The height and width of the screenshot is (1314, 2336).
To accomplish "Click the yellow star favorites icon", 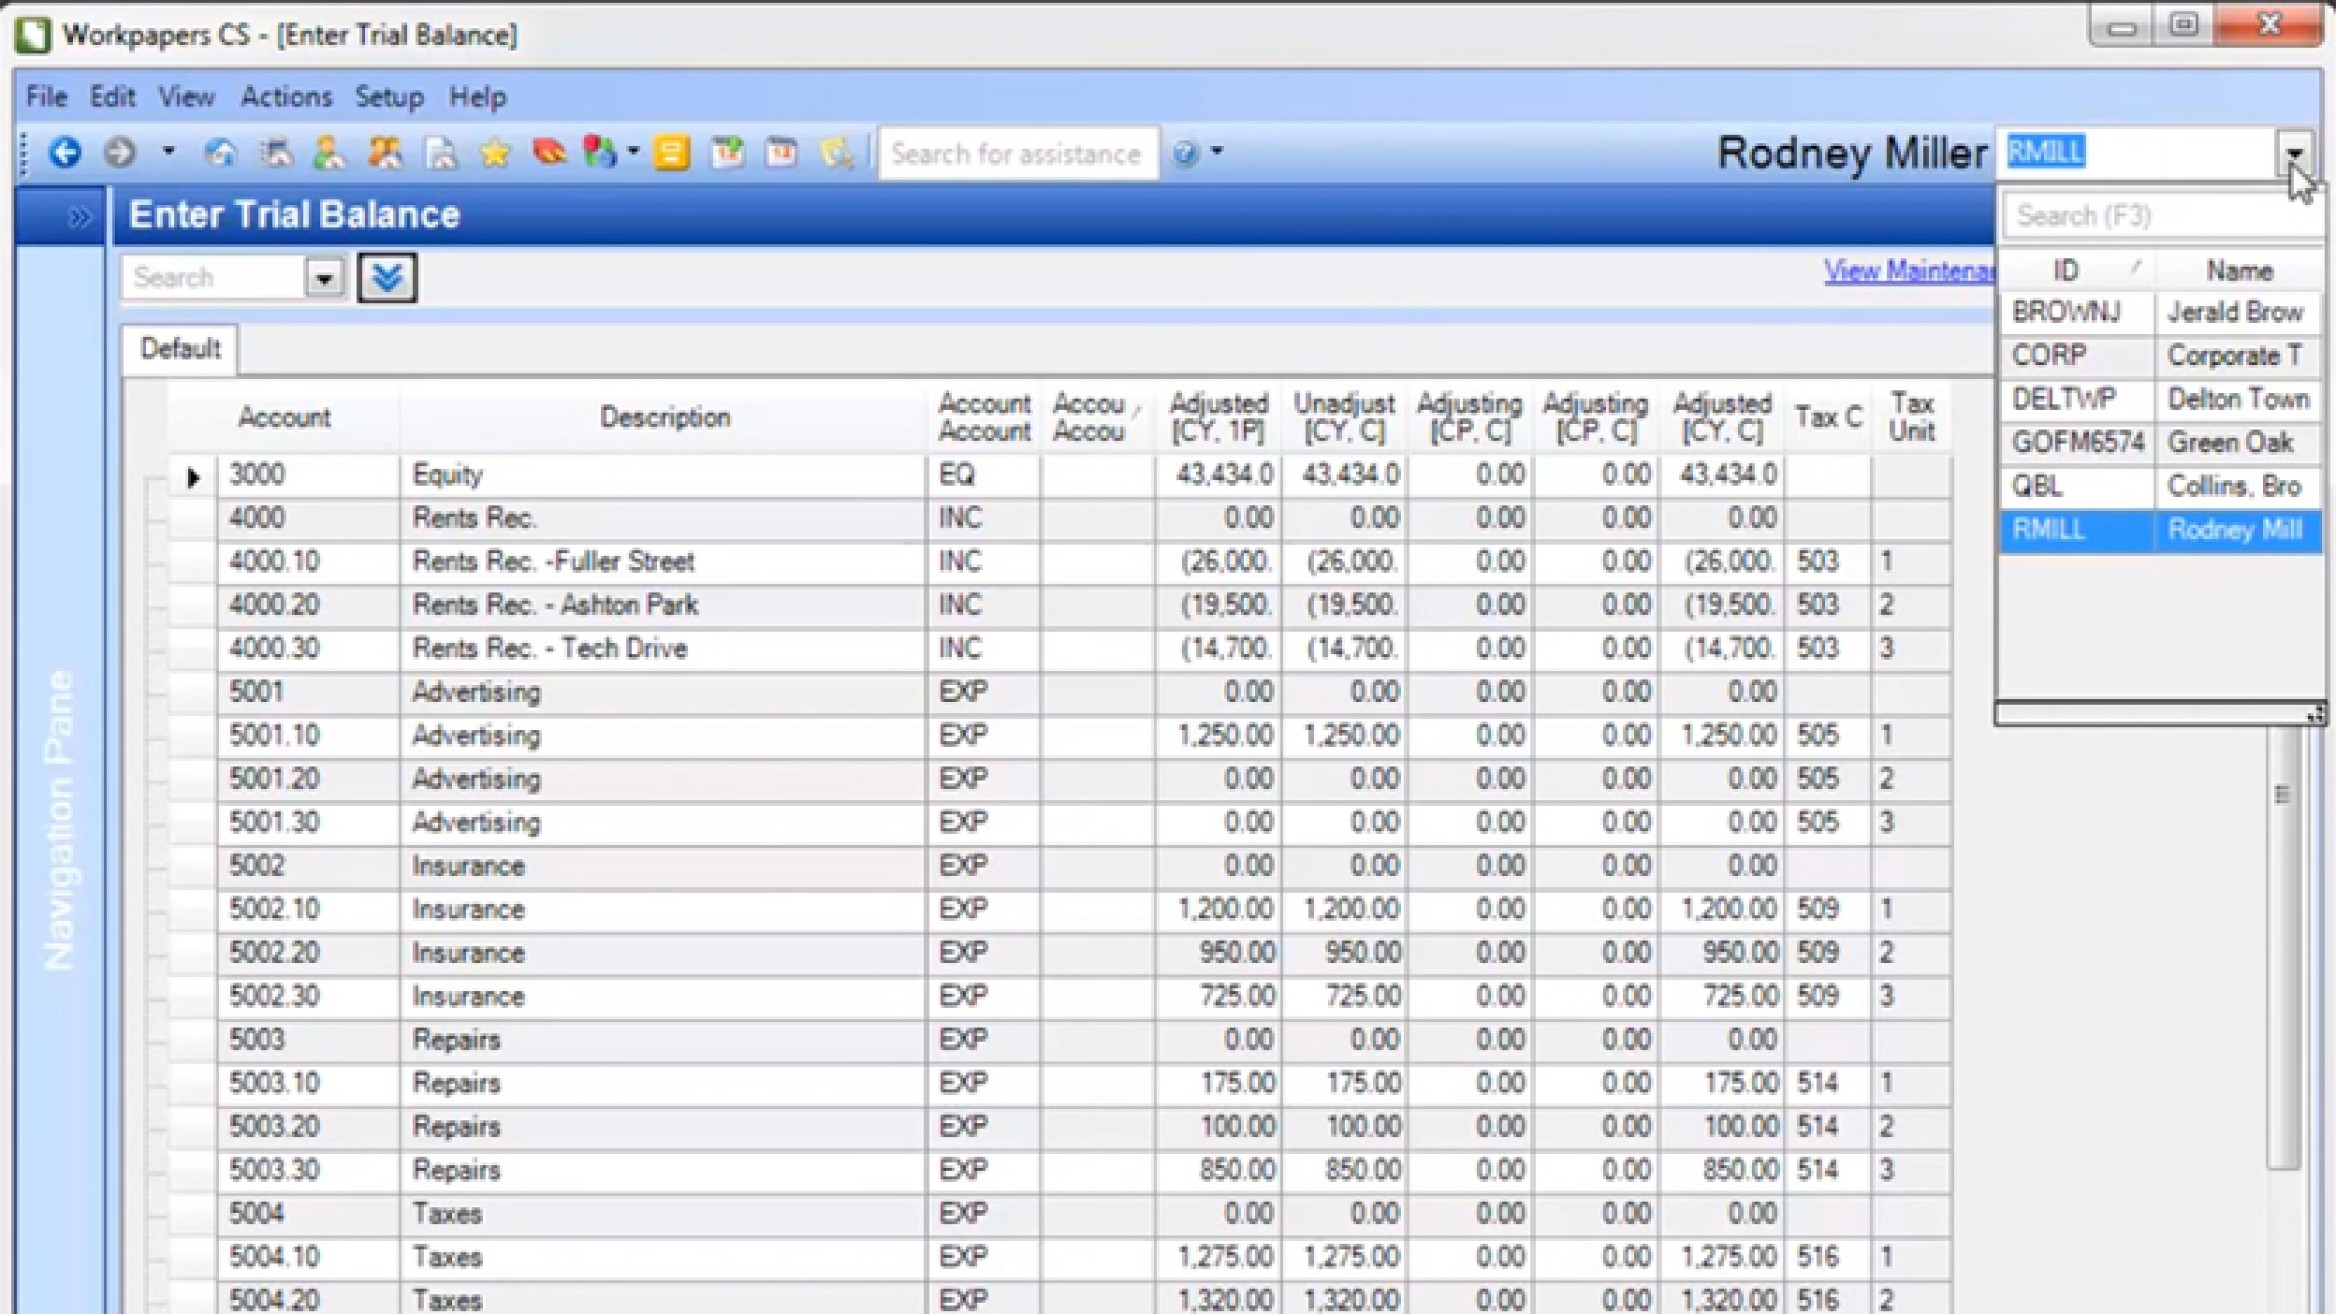I will point(494,153).
